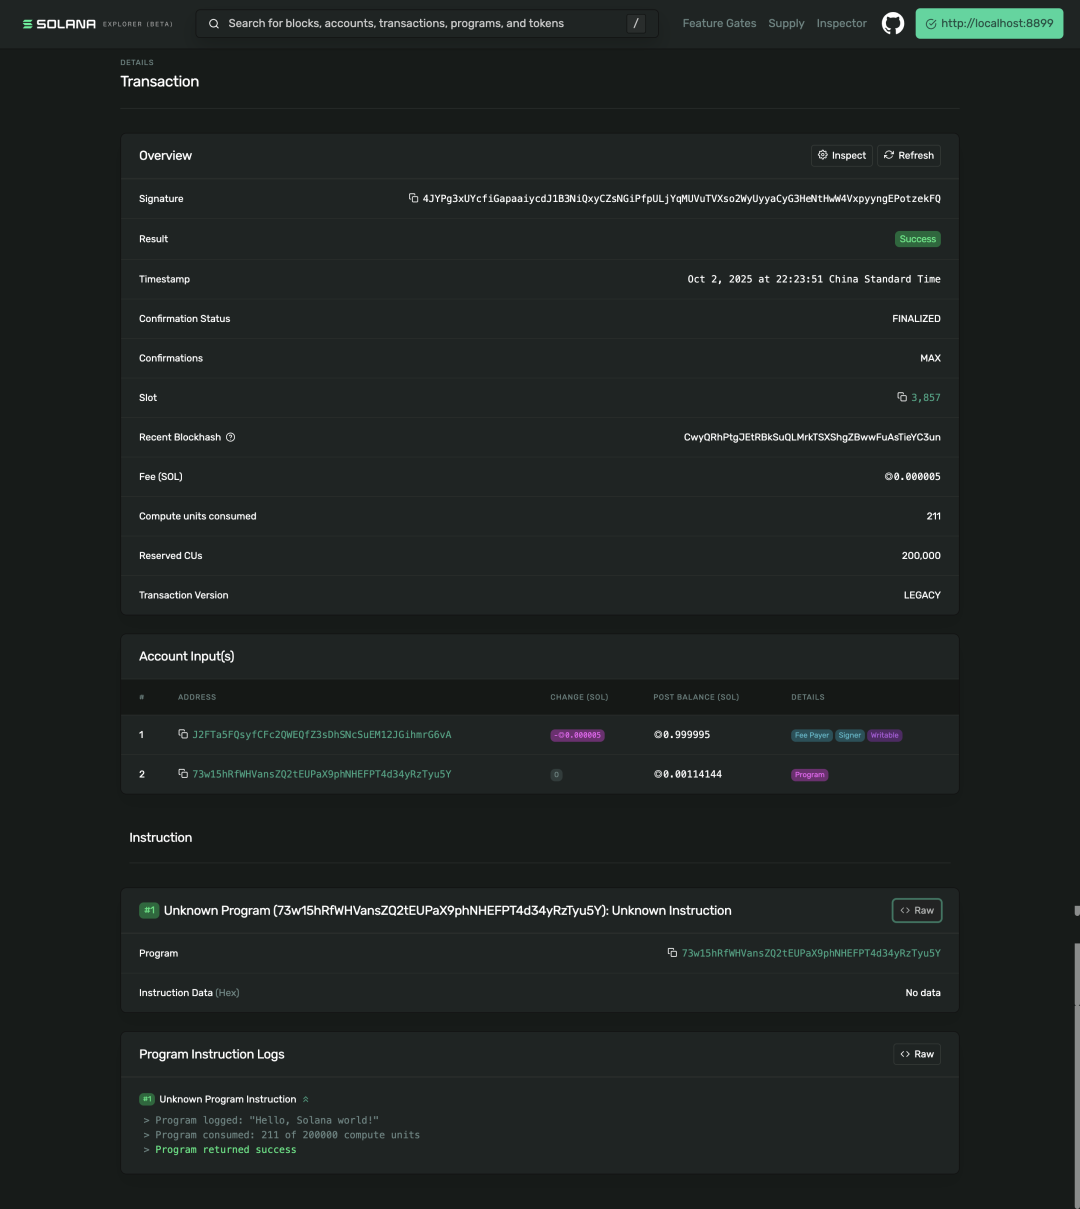Copy the Program address in instruction card
This screenshot has width=1080, height=1209.
pyautogui.click(x=672, y=953)
